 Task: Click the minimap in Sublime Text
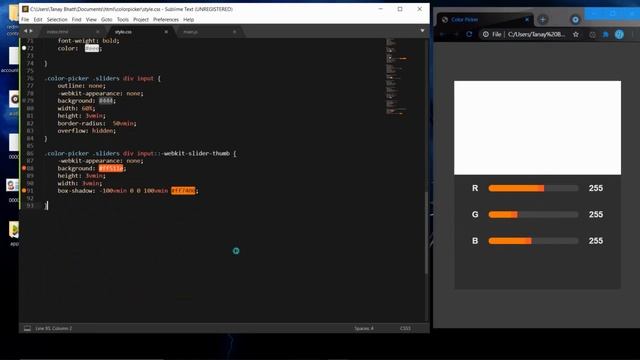pos(396,78)
